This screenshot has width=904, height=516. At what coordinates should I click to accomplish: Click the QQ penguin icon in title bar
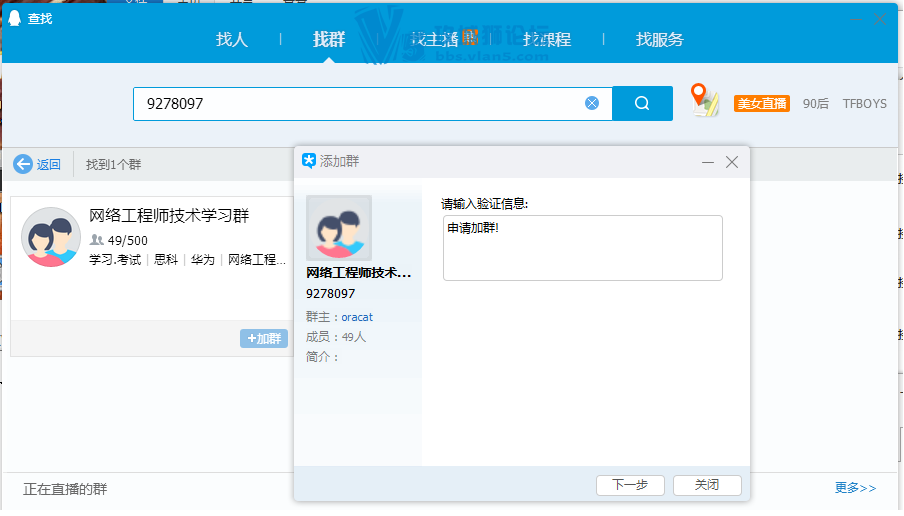[15, 17]
